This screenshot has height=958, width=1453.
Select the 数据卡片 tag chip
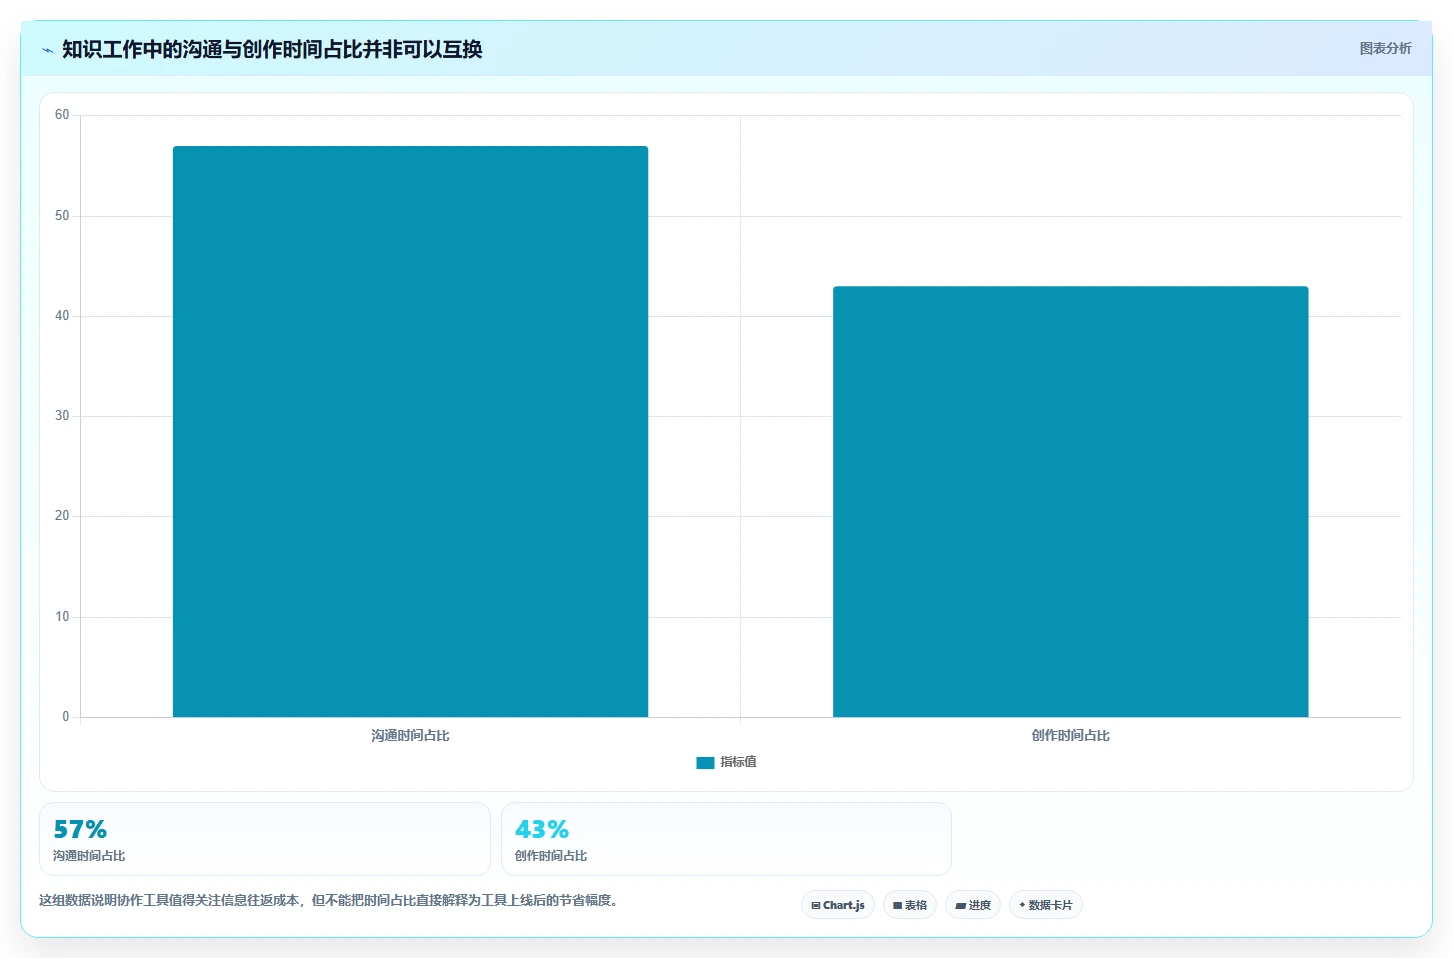click(x=1046, y=905)
